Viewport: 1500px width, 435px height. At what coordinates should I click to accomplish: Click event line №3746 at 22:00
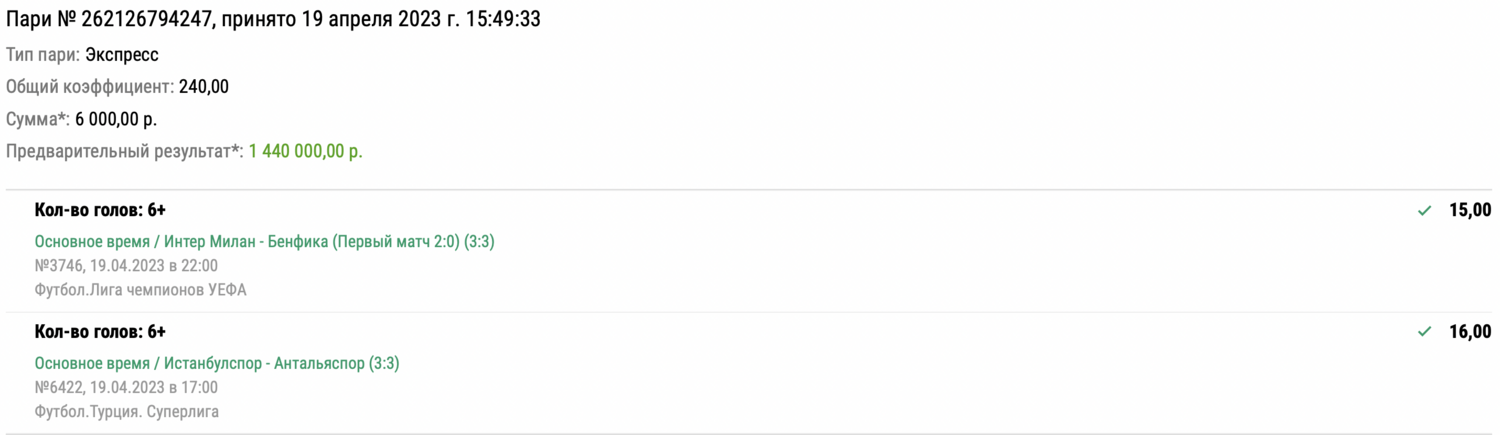click(x=126, y=266)
